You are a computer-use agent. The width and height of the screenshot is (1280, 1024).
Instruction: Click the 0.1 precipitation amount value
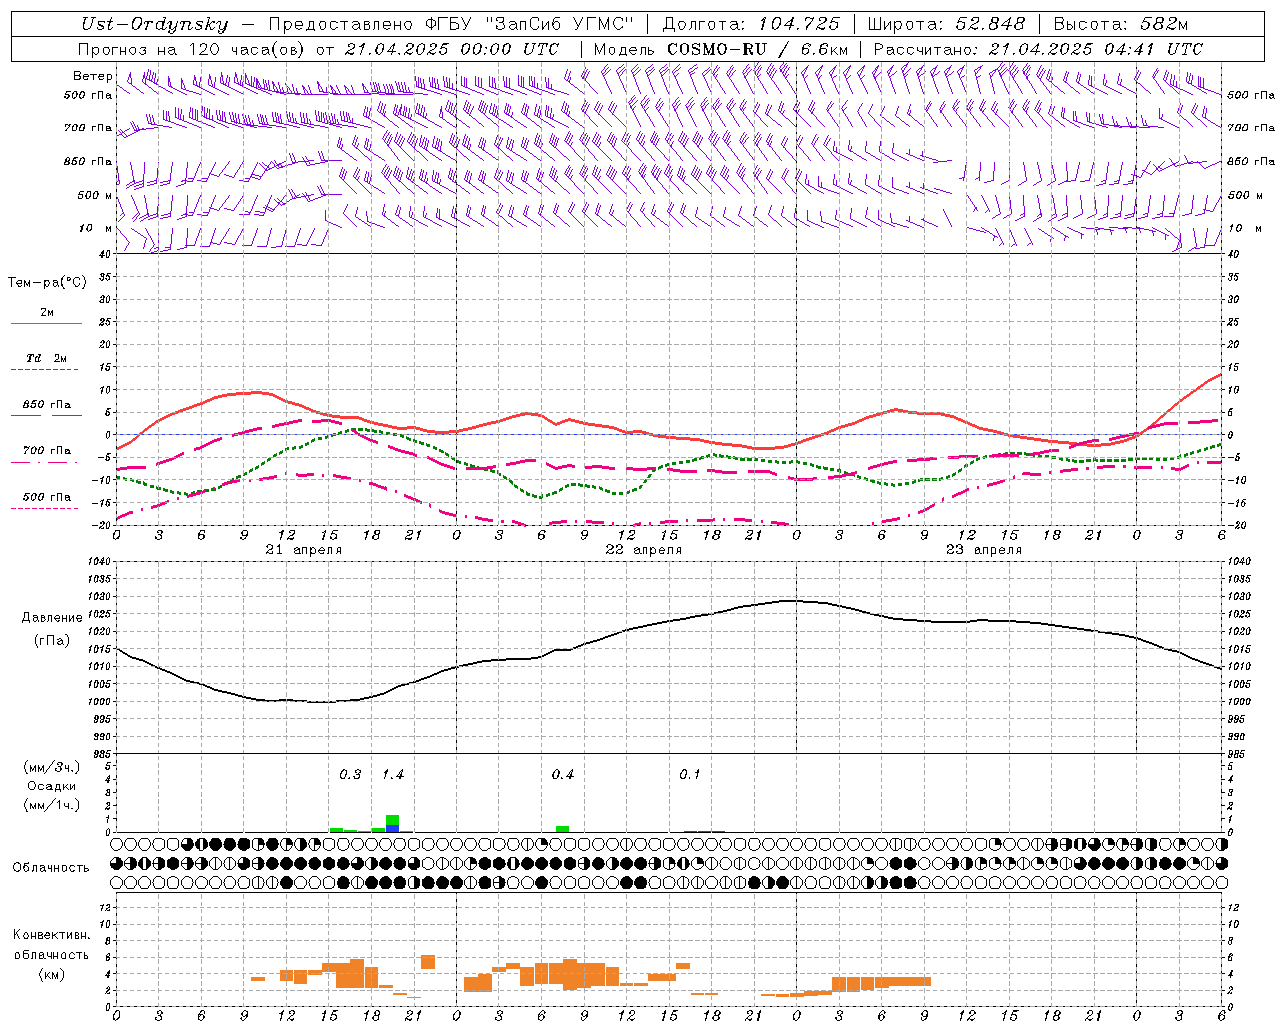click(x=690, y=775)
